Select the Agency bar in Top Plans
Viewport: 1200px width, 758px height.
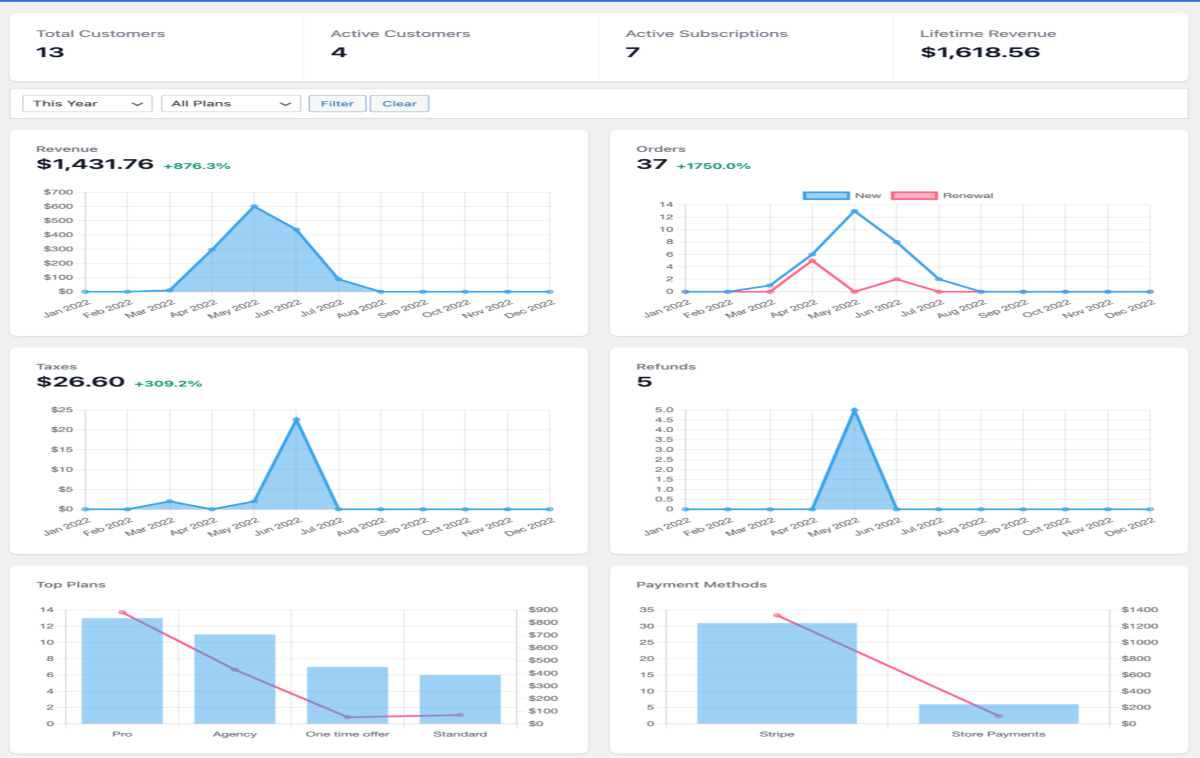pos(234,679)
